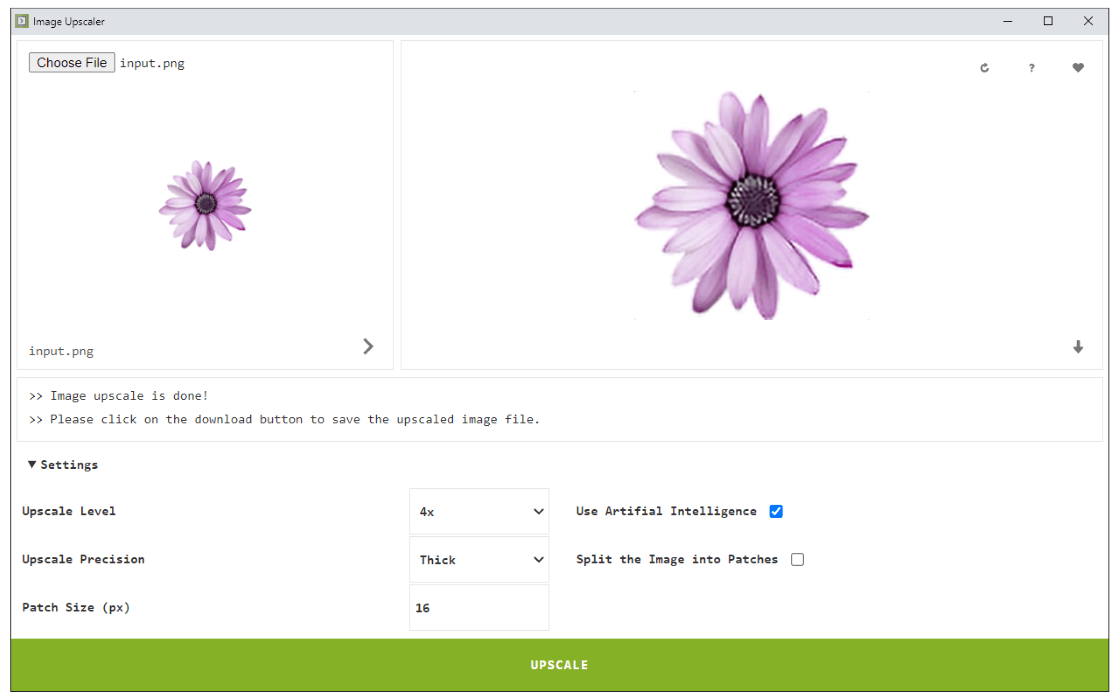Click the right chevron arrow next to input.png
Image resolution: width=1120 pixels, height=700 pixels.
tap(368, 346)
